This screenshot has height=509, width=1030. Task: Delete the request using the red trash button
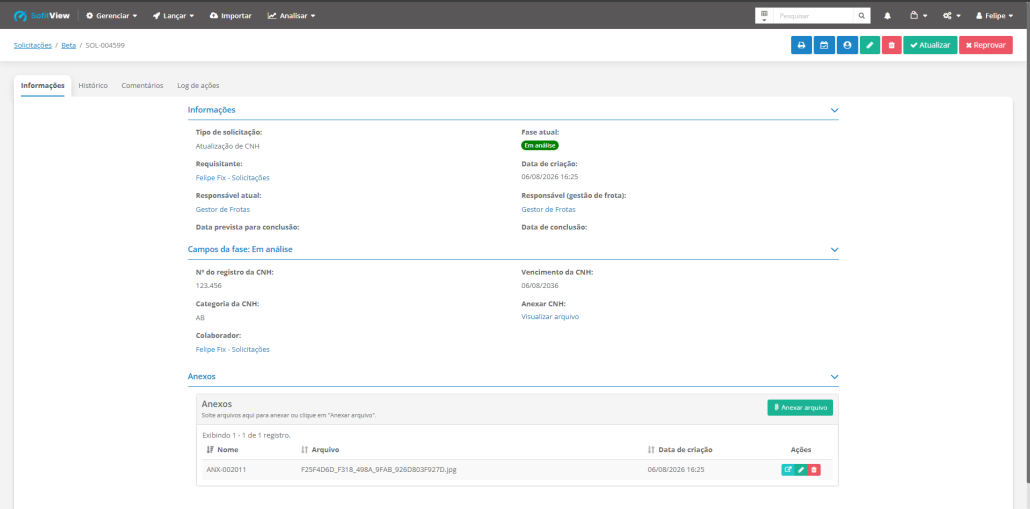click(891, 45)
